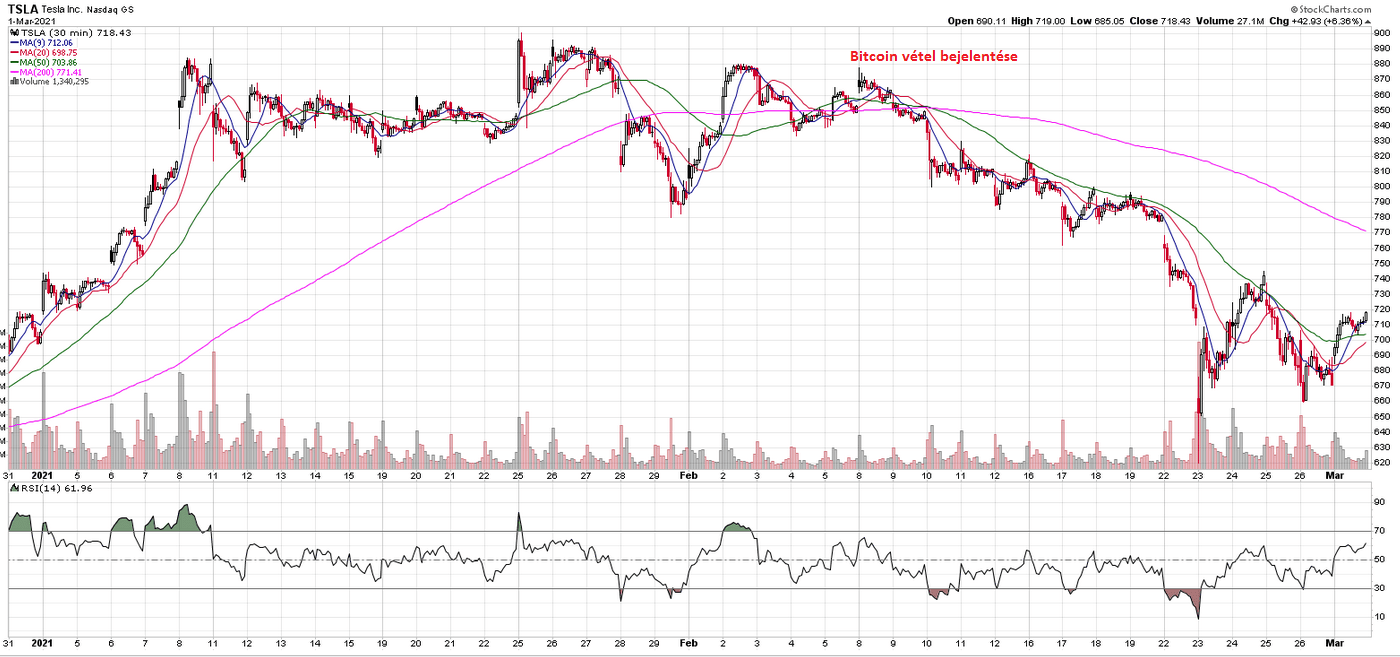Click the 700 price axis label

point(1382,340)
